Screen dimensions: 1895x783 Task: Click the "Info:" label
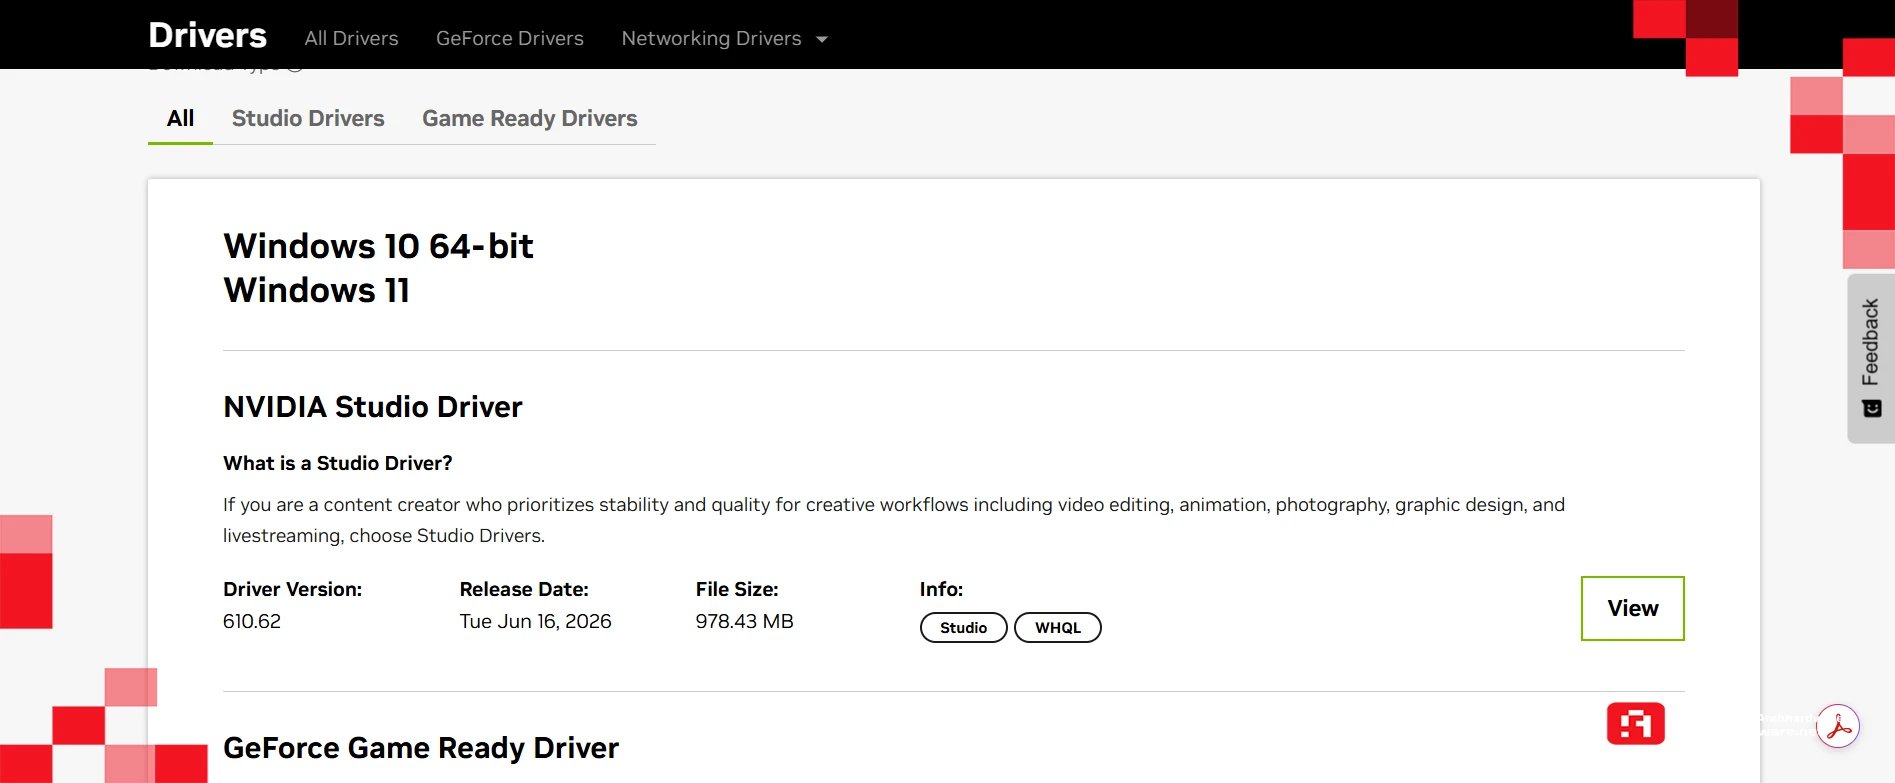point(941,589)
